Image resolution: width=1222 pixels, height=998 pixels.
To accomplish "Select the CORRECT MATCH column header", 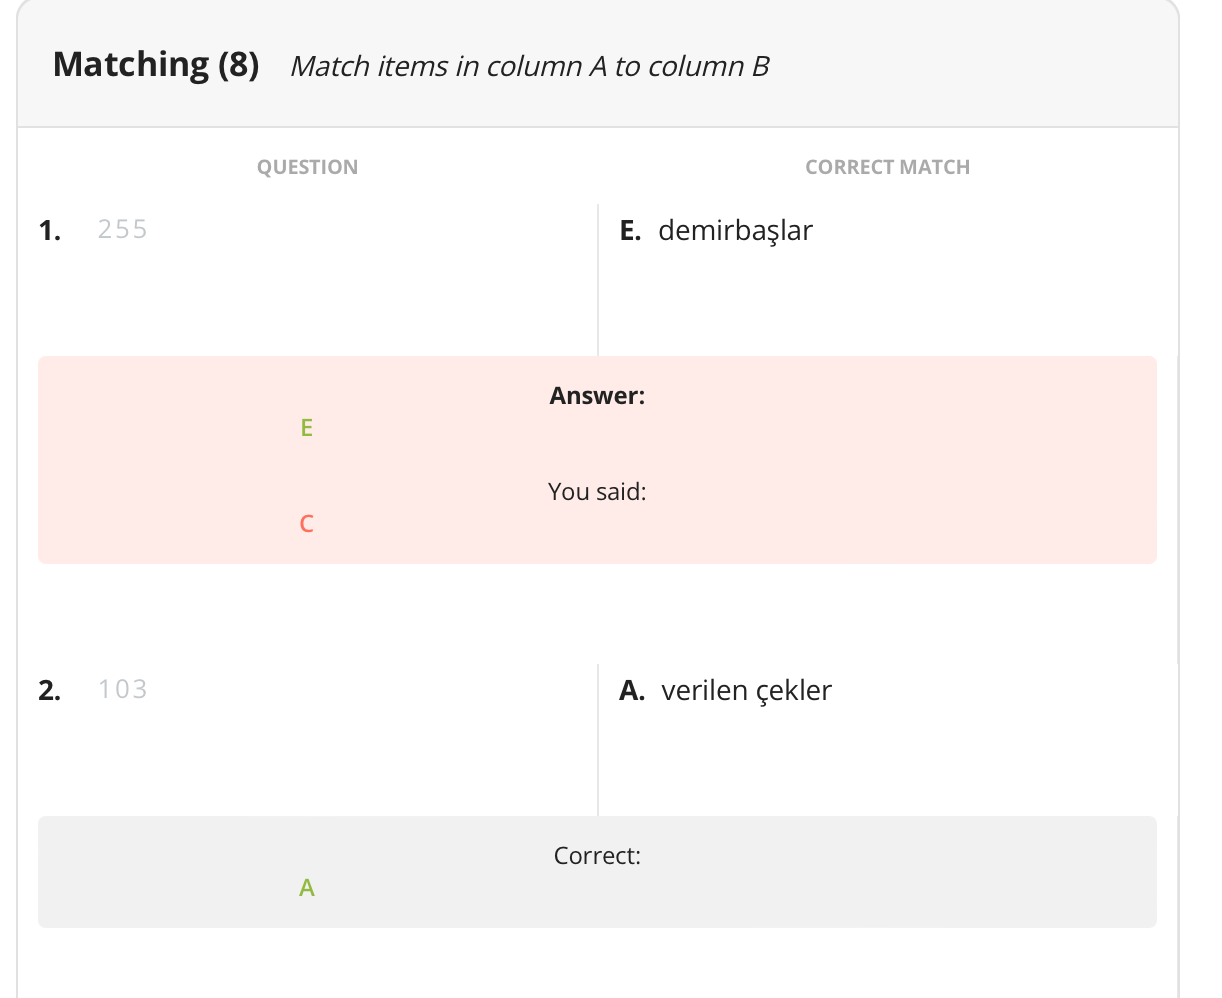I will [887, 167].
